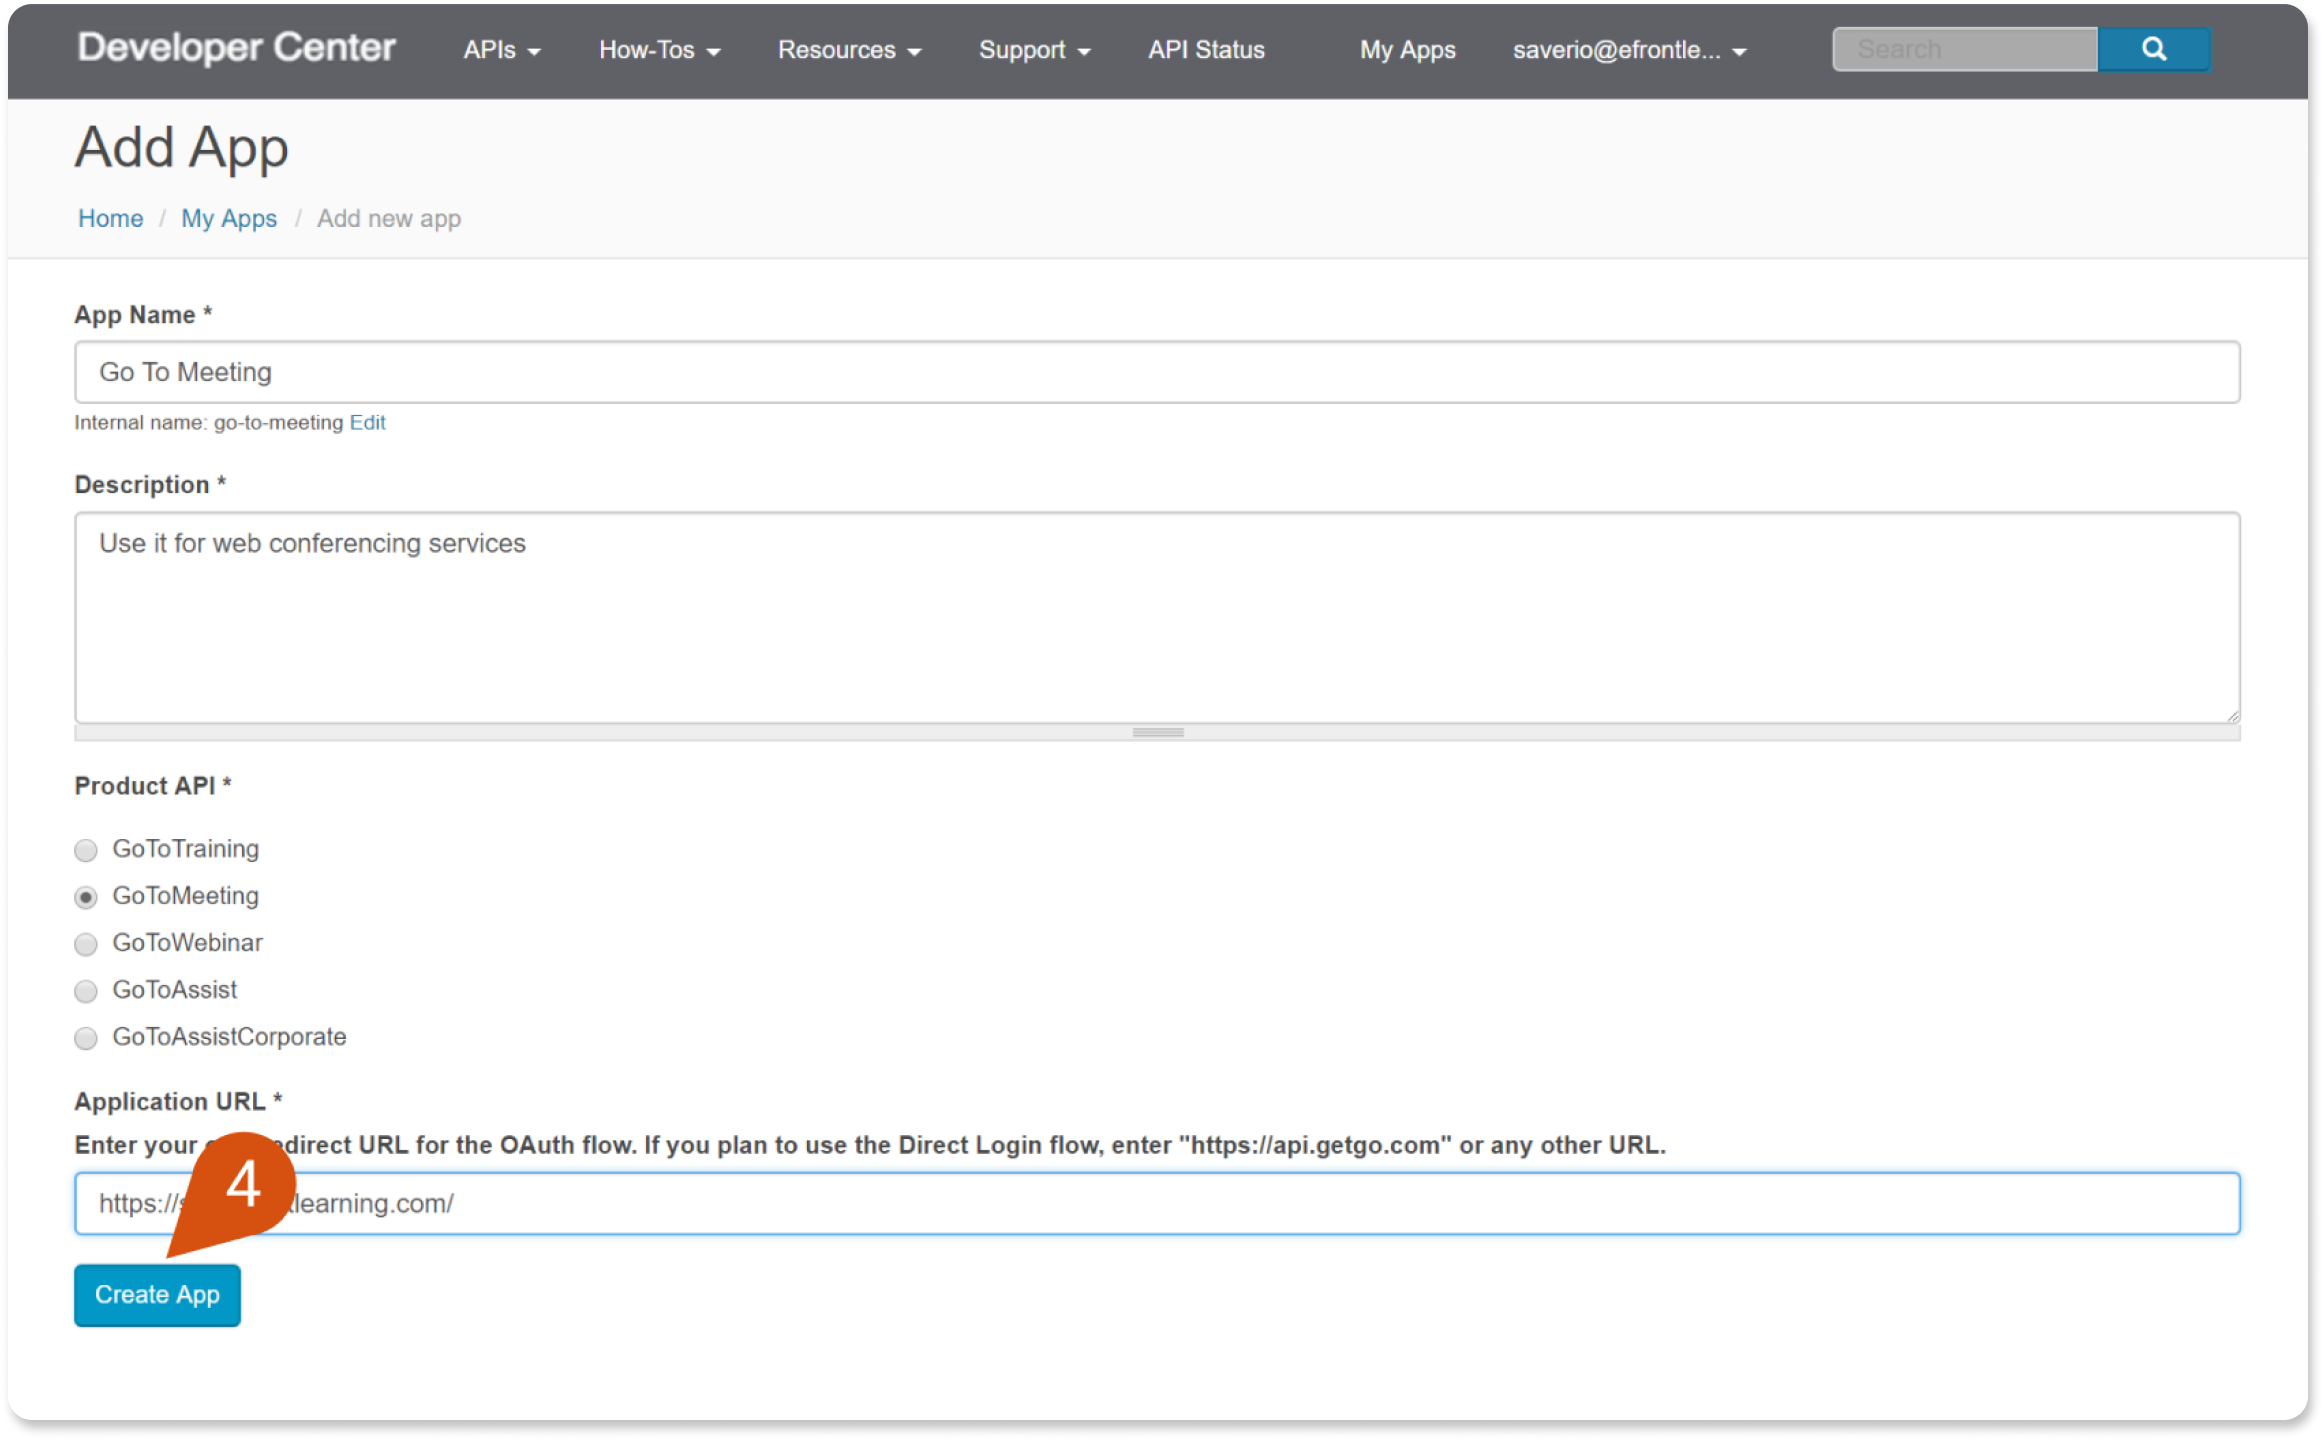
Task: Click the Application URL label
Action: 178,1102
